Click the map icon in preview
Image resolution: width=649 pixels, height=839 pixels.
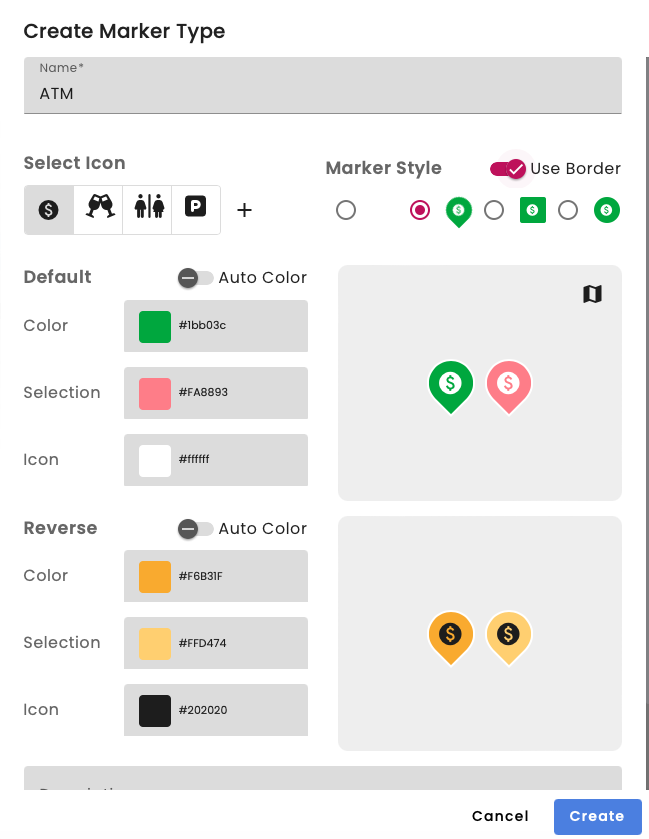pyautogui.click(x=592, y=293)
